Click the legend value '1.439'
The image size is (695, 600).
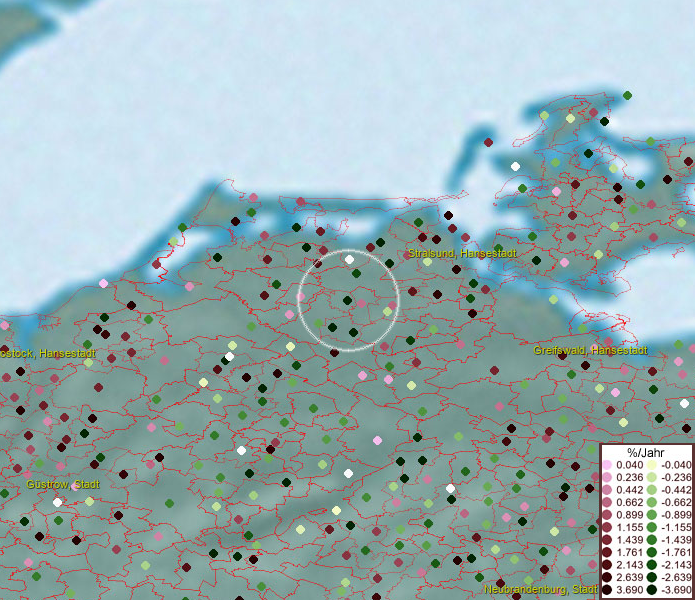629,540
